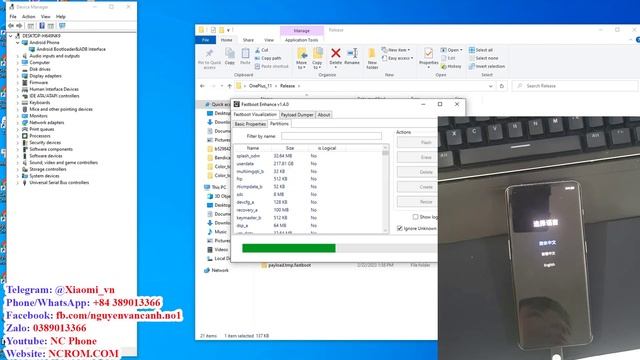Open Device Manager File menu

pos(13,17)
